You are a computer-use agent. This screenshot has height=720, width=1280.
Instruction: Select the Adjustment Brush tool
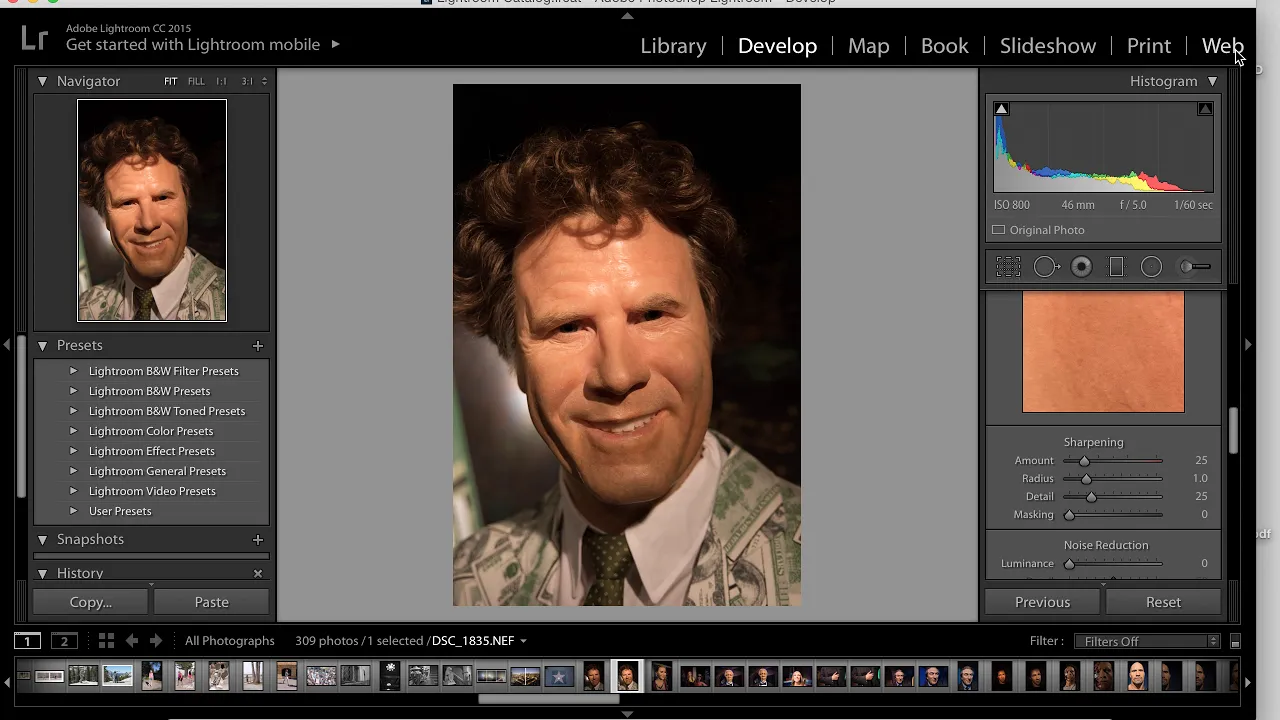coord(1195,267)
